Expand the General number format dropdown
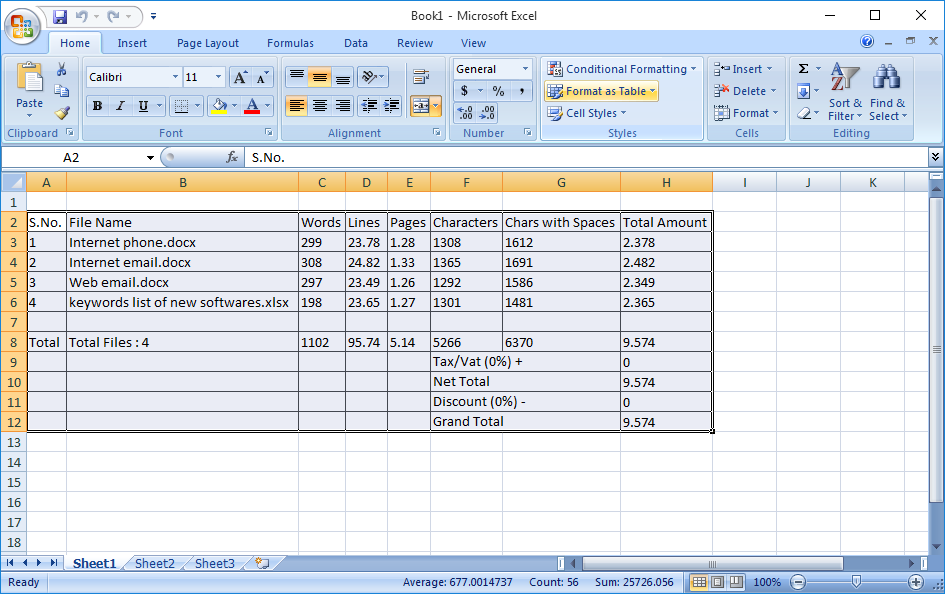This screenshot has width=945, height=594. pos(525,69)
